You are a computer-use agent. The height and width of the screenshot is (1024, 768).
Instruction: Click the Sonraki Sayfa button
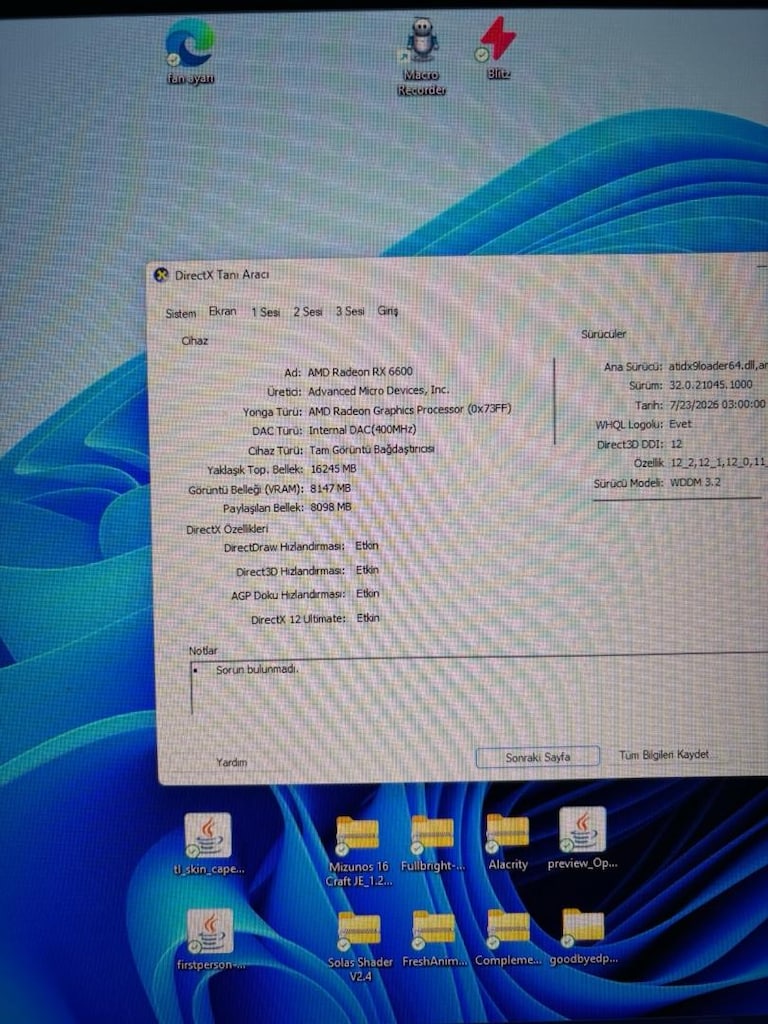point(537,757)
